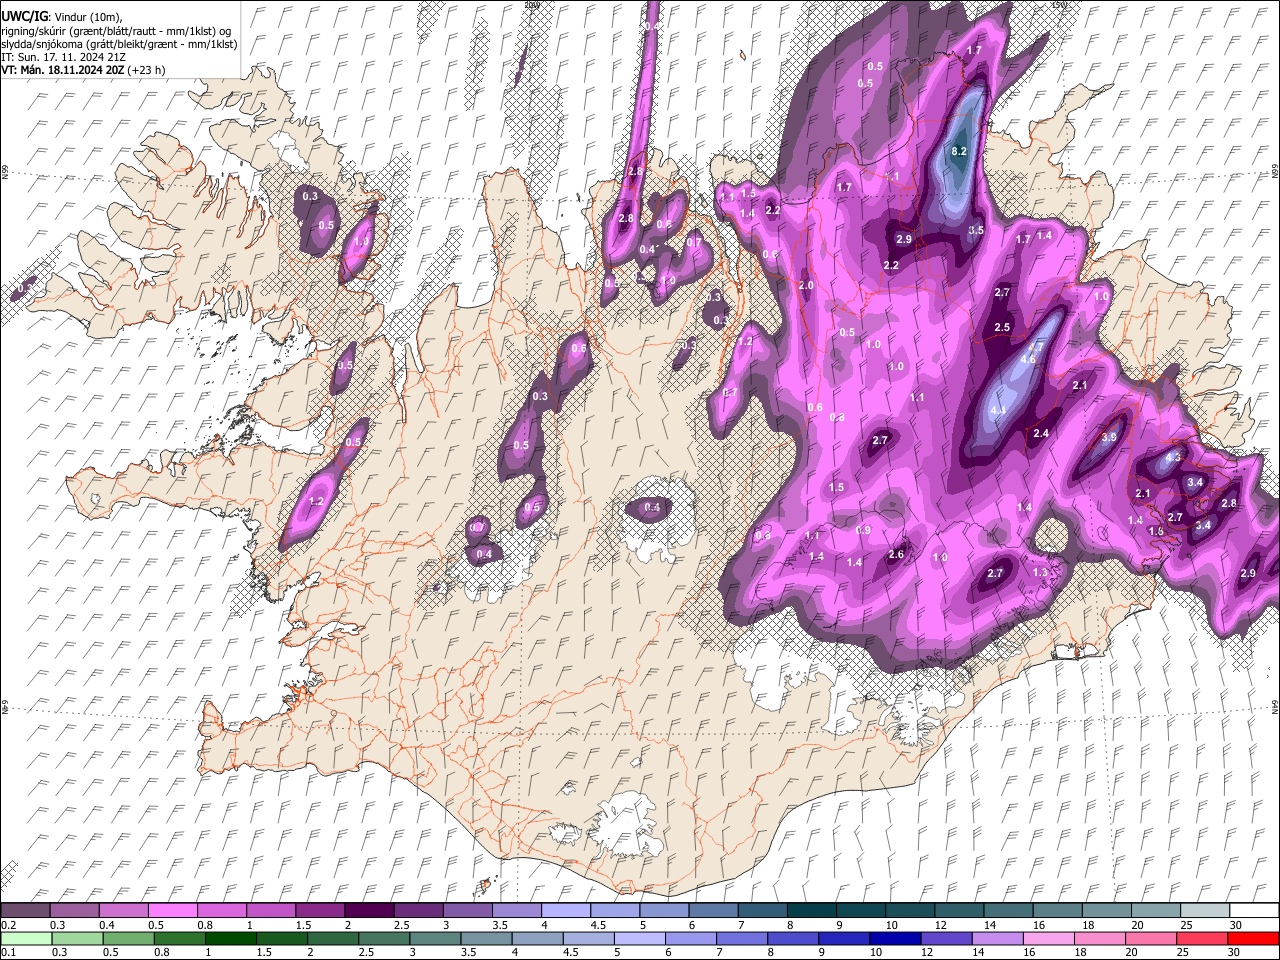Pick the light gray snow swatch between 25 and 30

1204,911
